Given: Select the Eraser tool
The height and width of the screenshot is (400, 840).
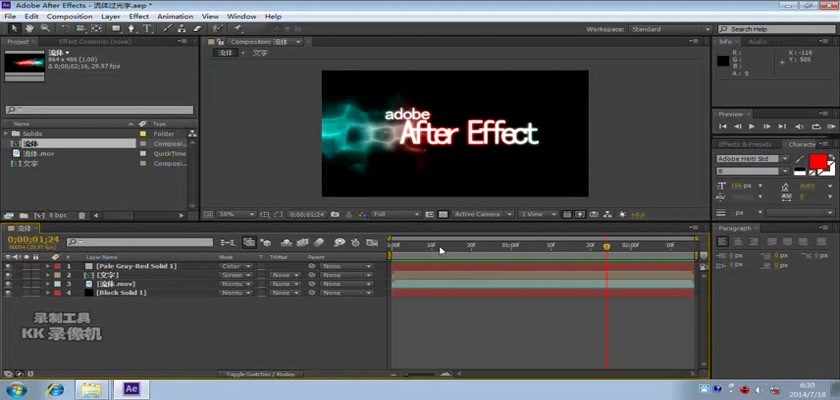Looking at the screenshot, I should 197,29.
